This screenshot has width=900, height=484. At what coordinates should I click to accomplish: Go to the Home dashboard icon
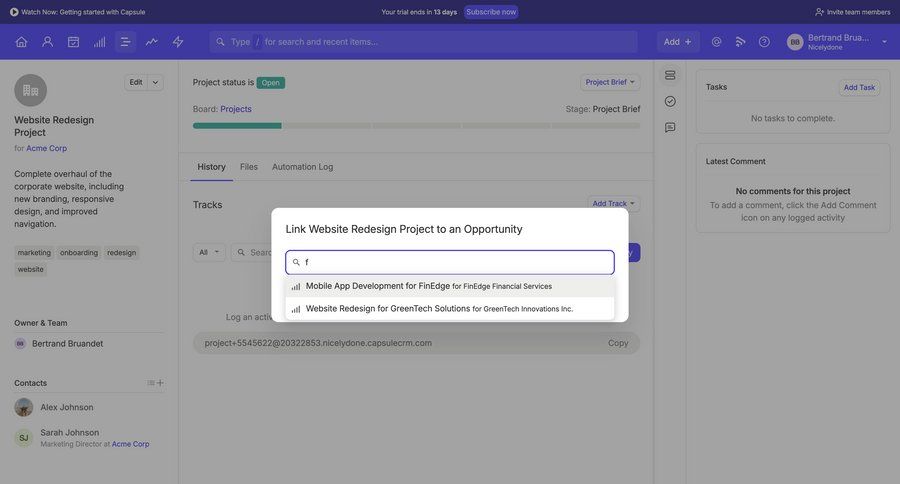point(21,42)
